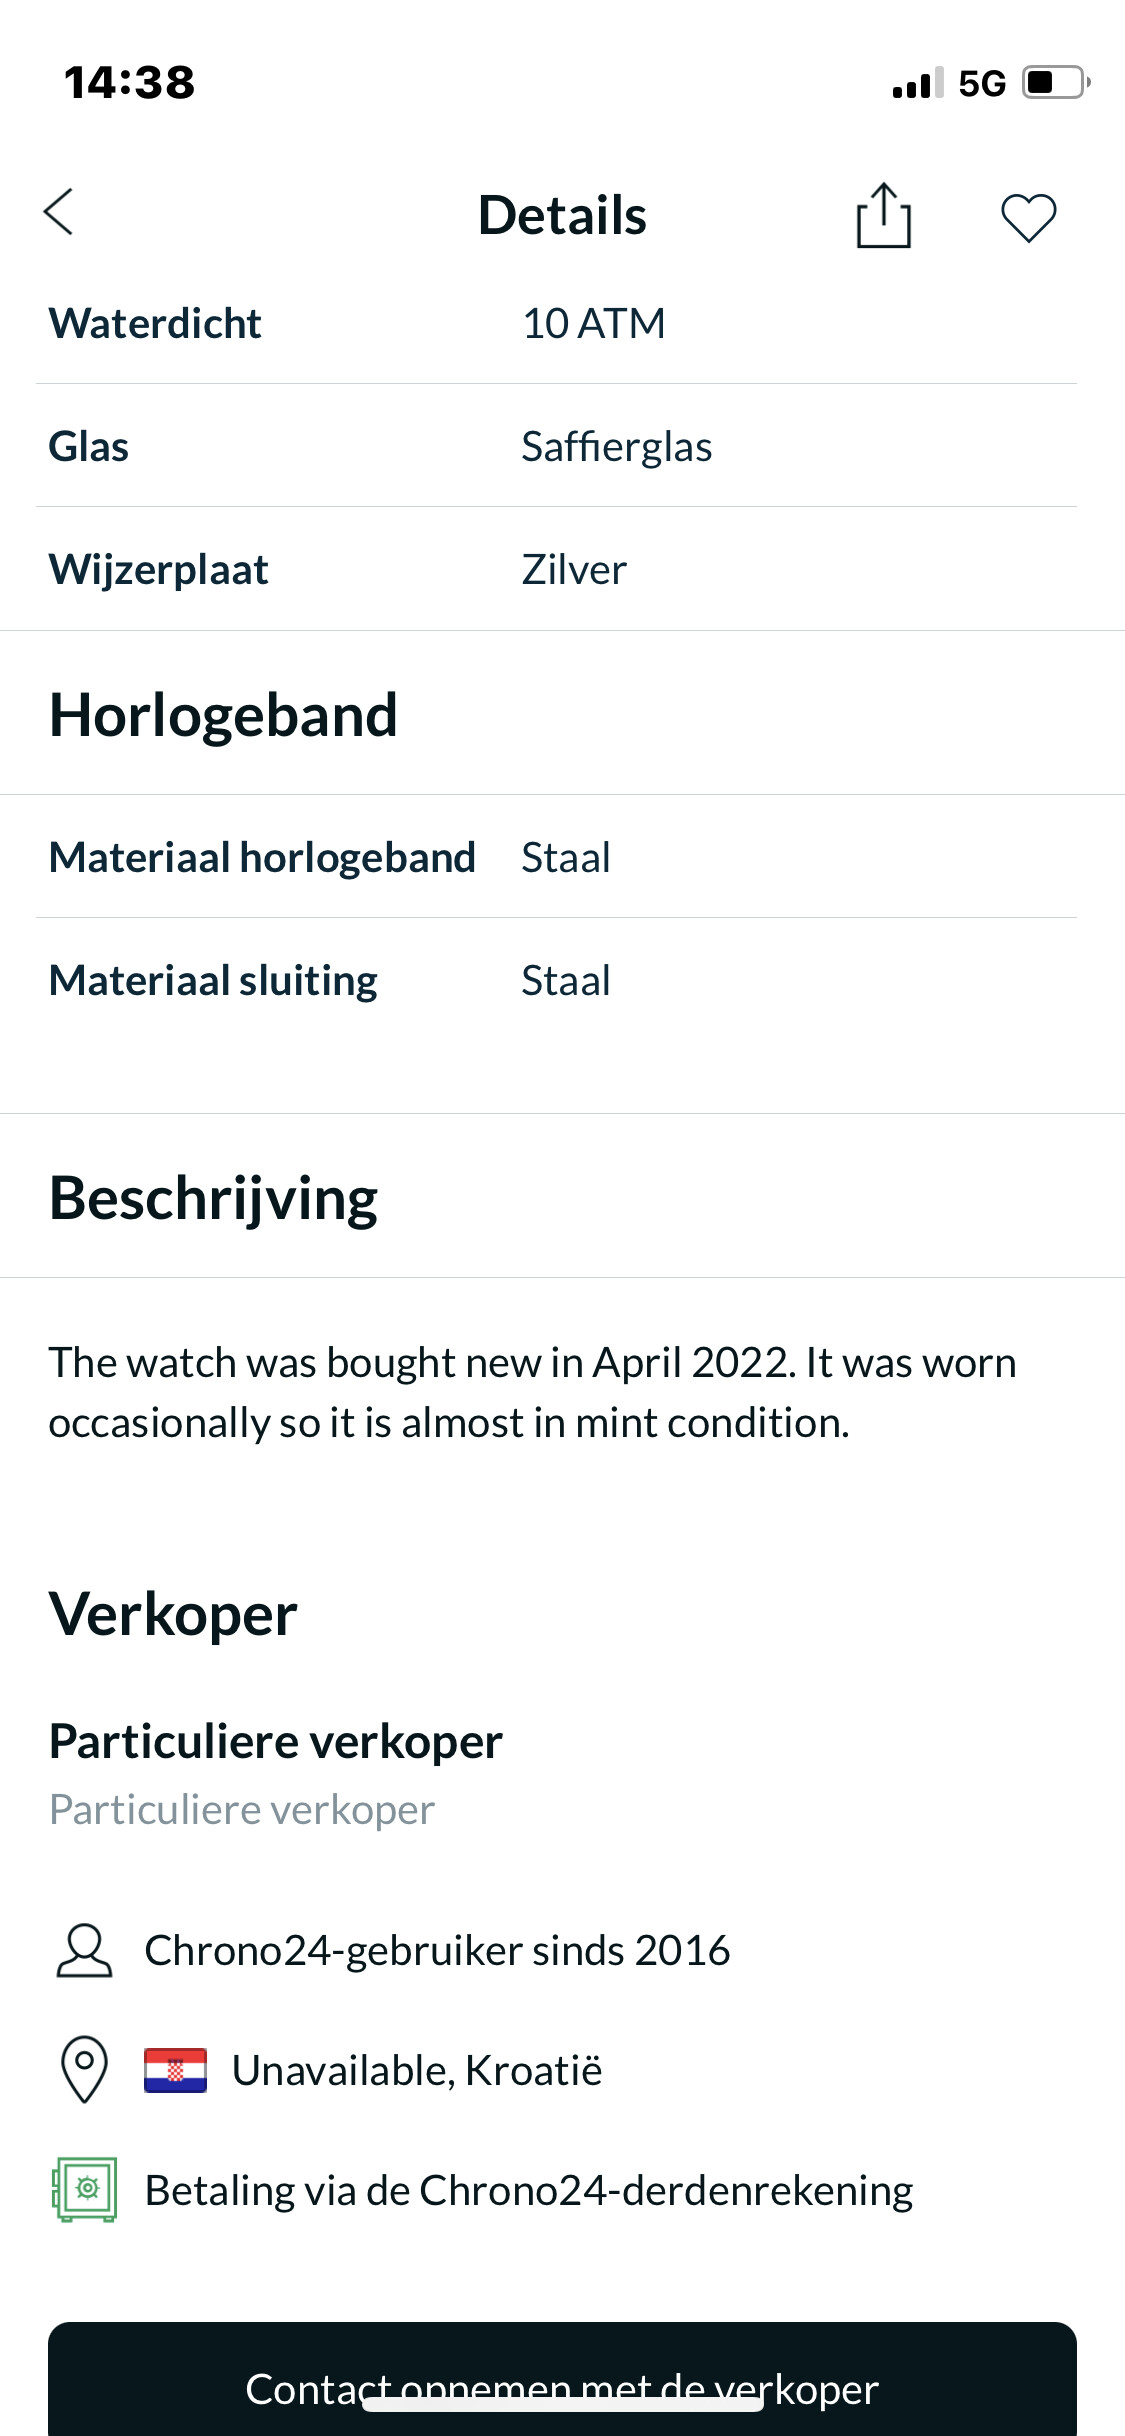
Task: Tap the Horlogeband section header
Action: [224, 715]
